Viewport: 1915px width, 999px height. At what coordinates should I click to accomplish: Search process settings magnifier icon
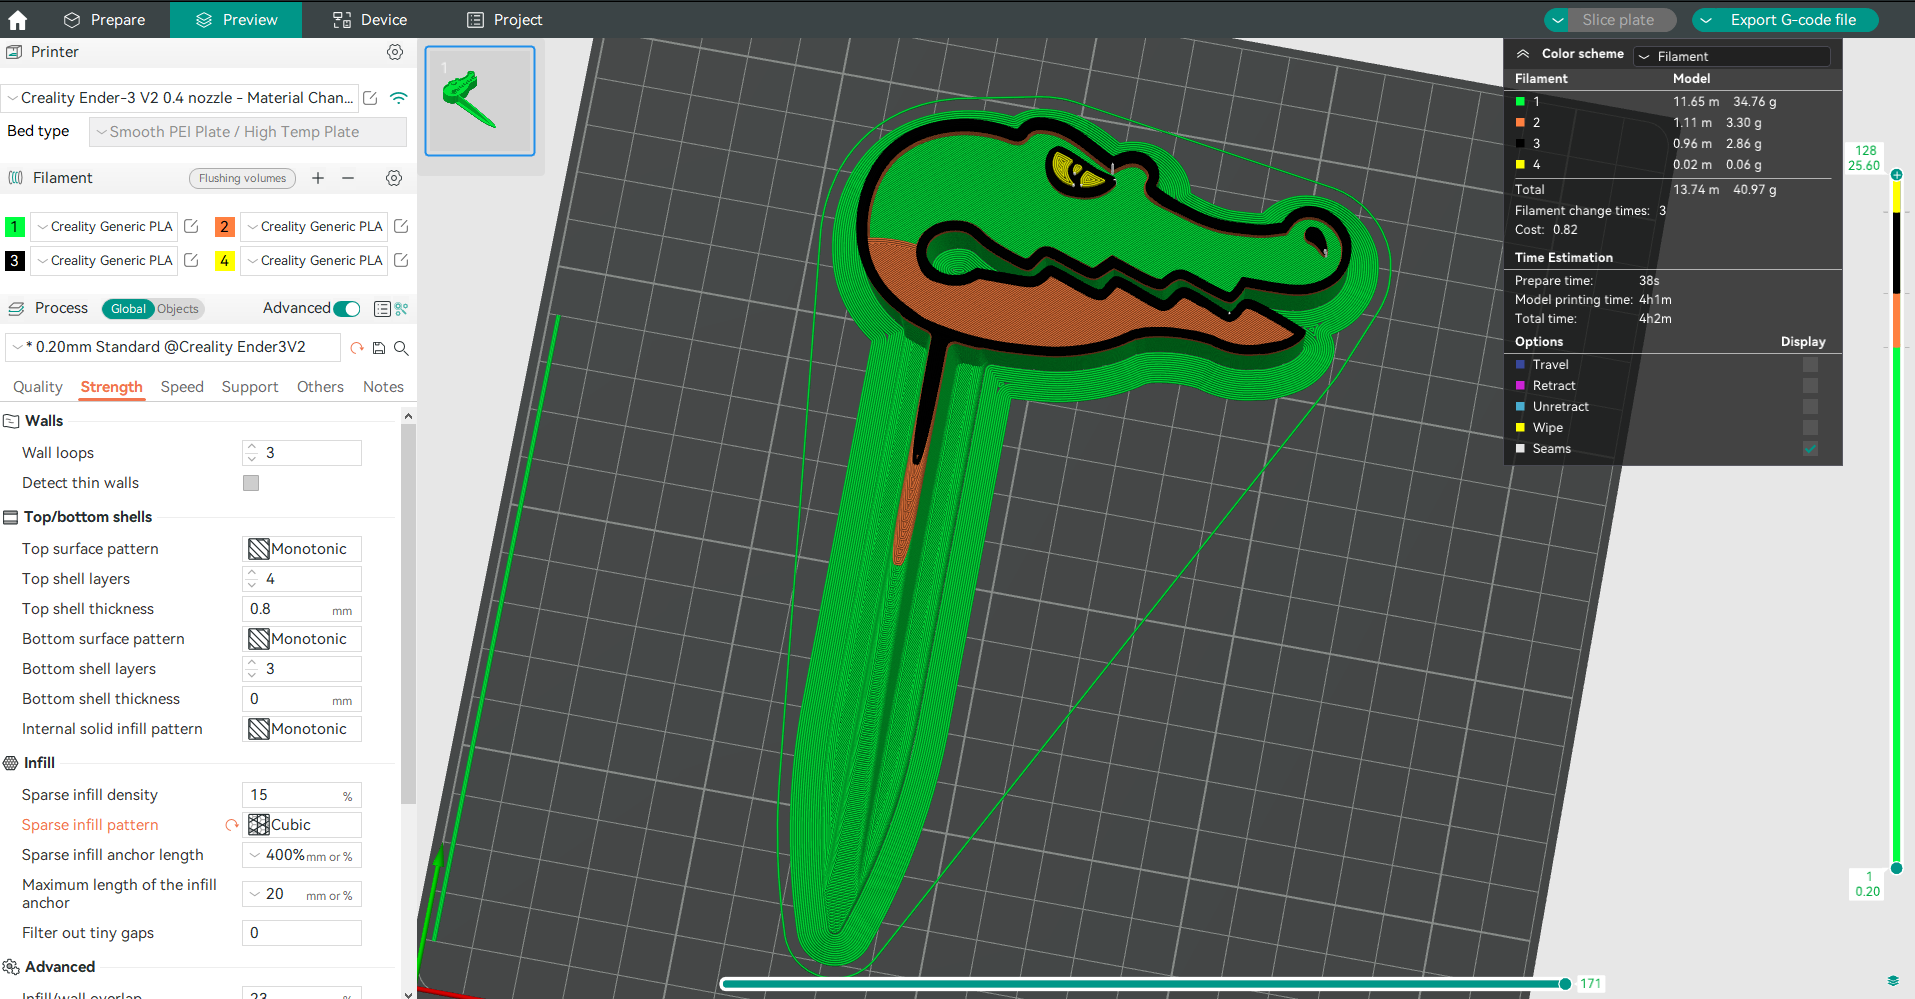click(401, 348)
